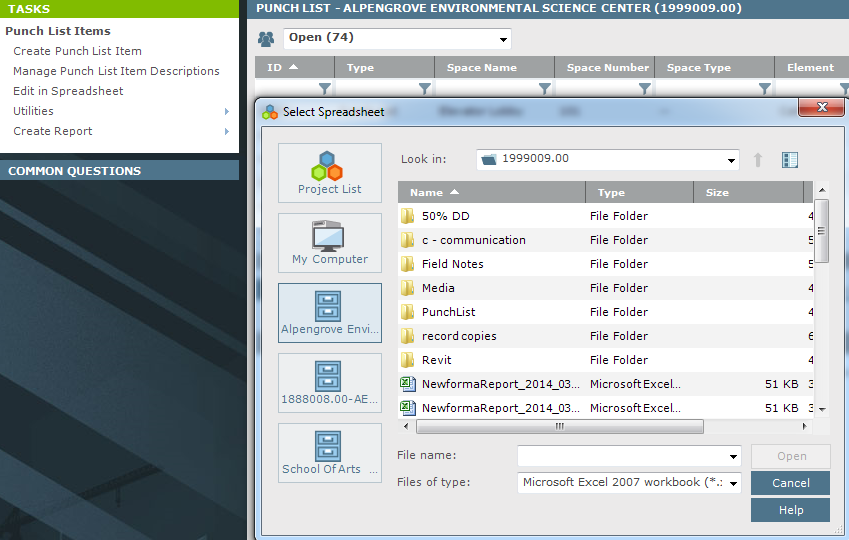Click the file list scroll up arrow
Image resolution: width=849 pixels, height=540 pixels.
tap(822, 190)
